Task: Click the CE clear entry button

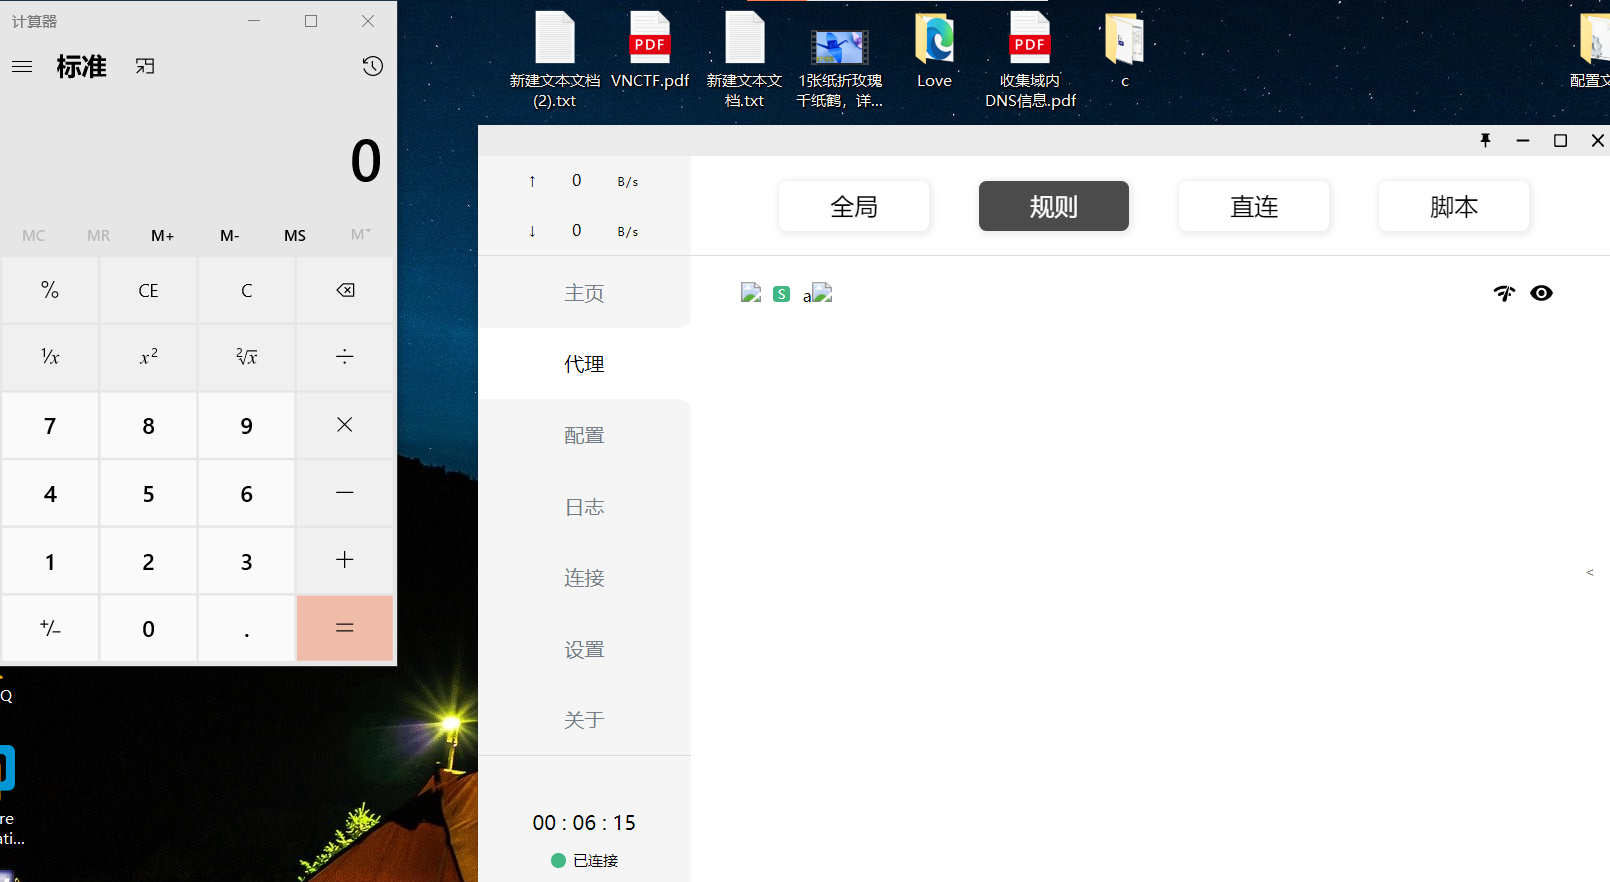Action: coord(148,290)
